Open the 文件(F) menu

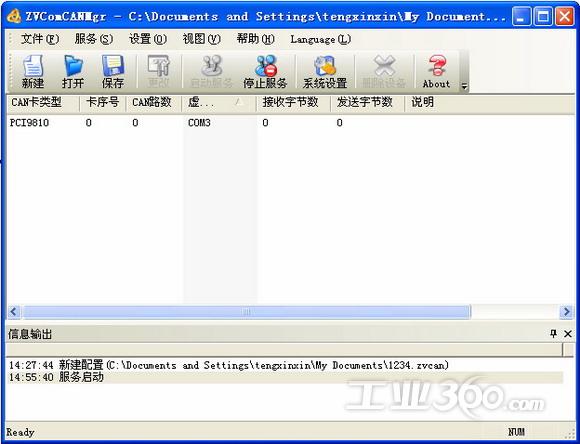[40, 39]
